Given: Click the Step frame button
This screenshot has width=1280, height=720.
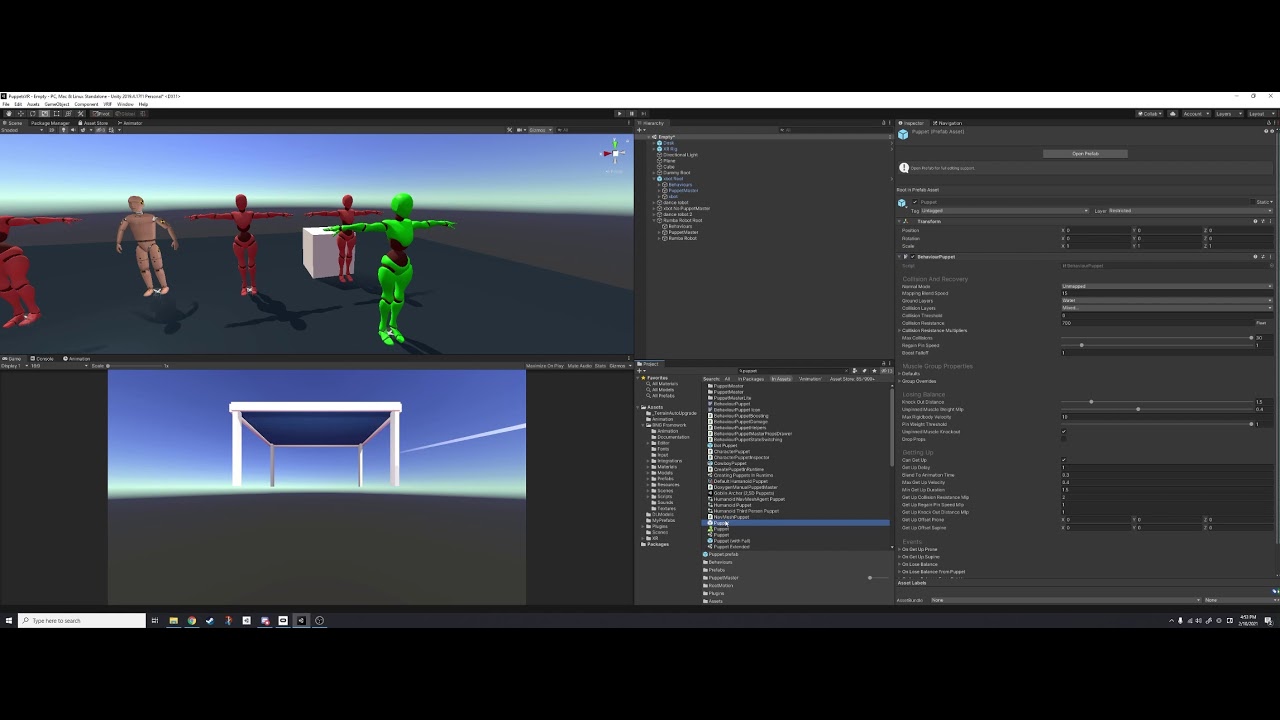Looking at the screenshot, I should tap(644, 114).
